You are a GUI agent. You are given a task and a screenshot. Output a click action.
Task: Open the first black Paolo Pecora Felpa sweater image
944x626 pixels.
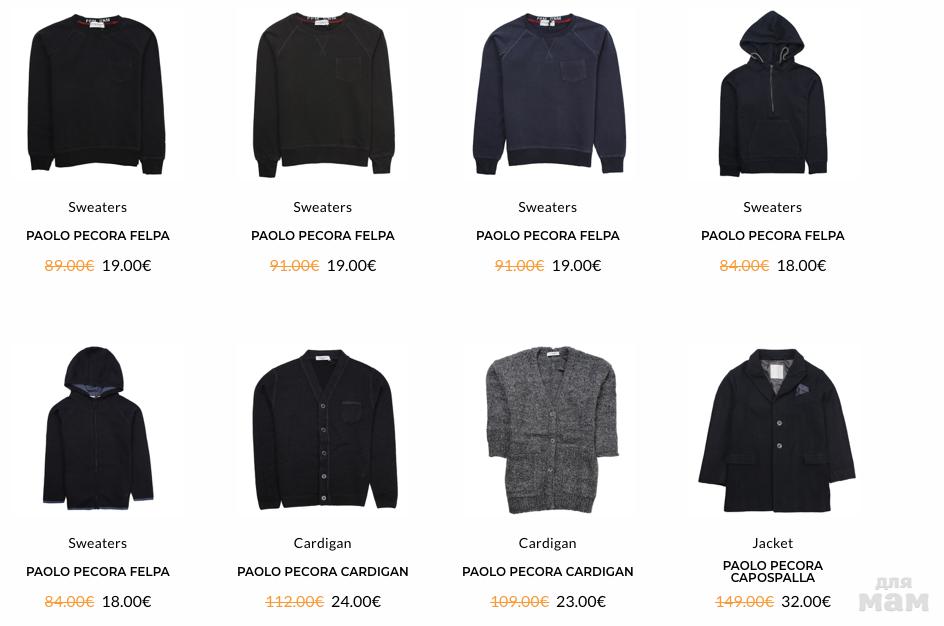point(96,94)
